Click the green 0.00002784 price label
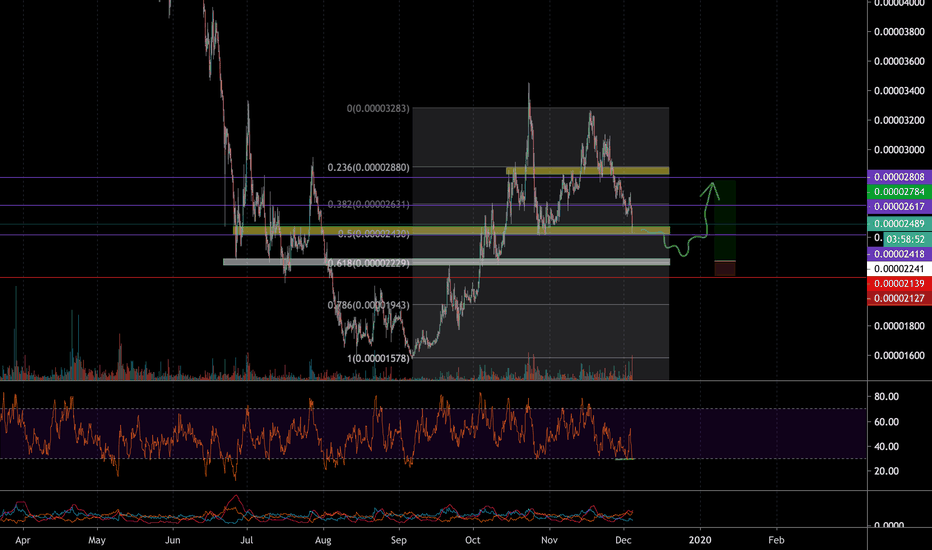Screen dimensions: 932x550 point(899,191)
